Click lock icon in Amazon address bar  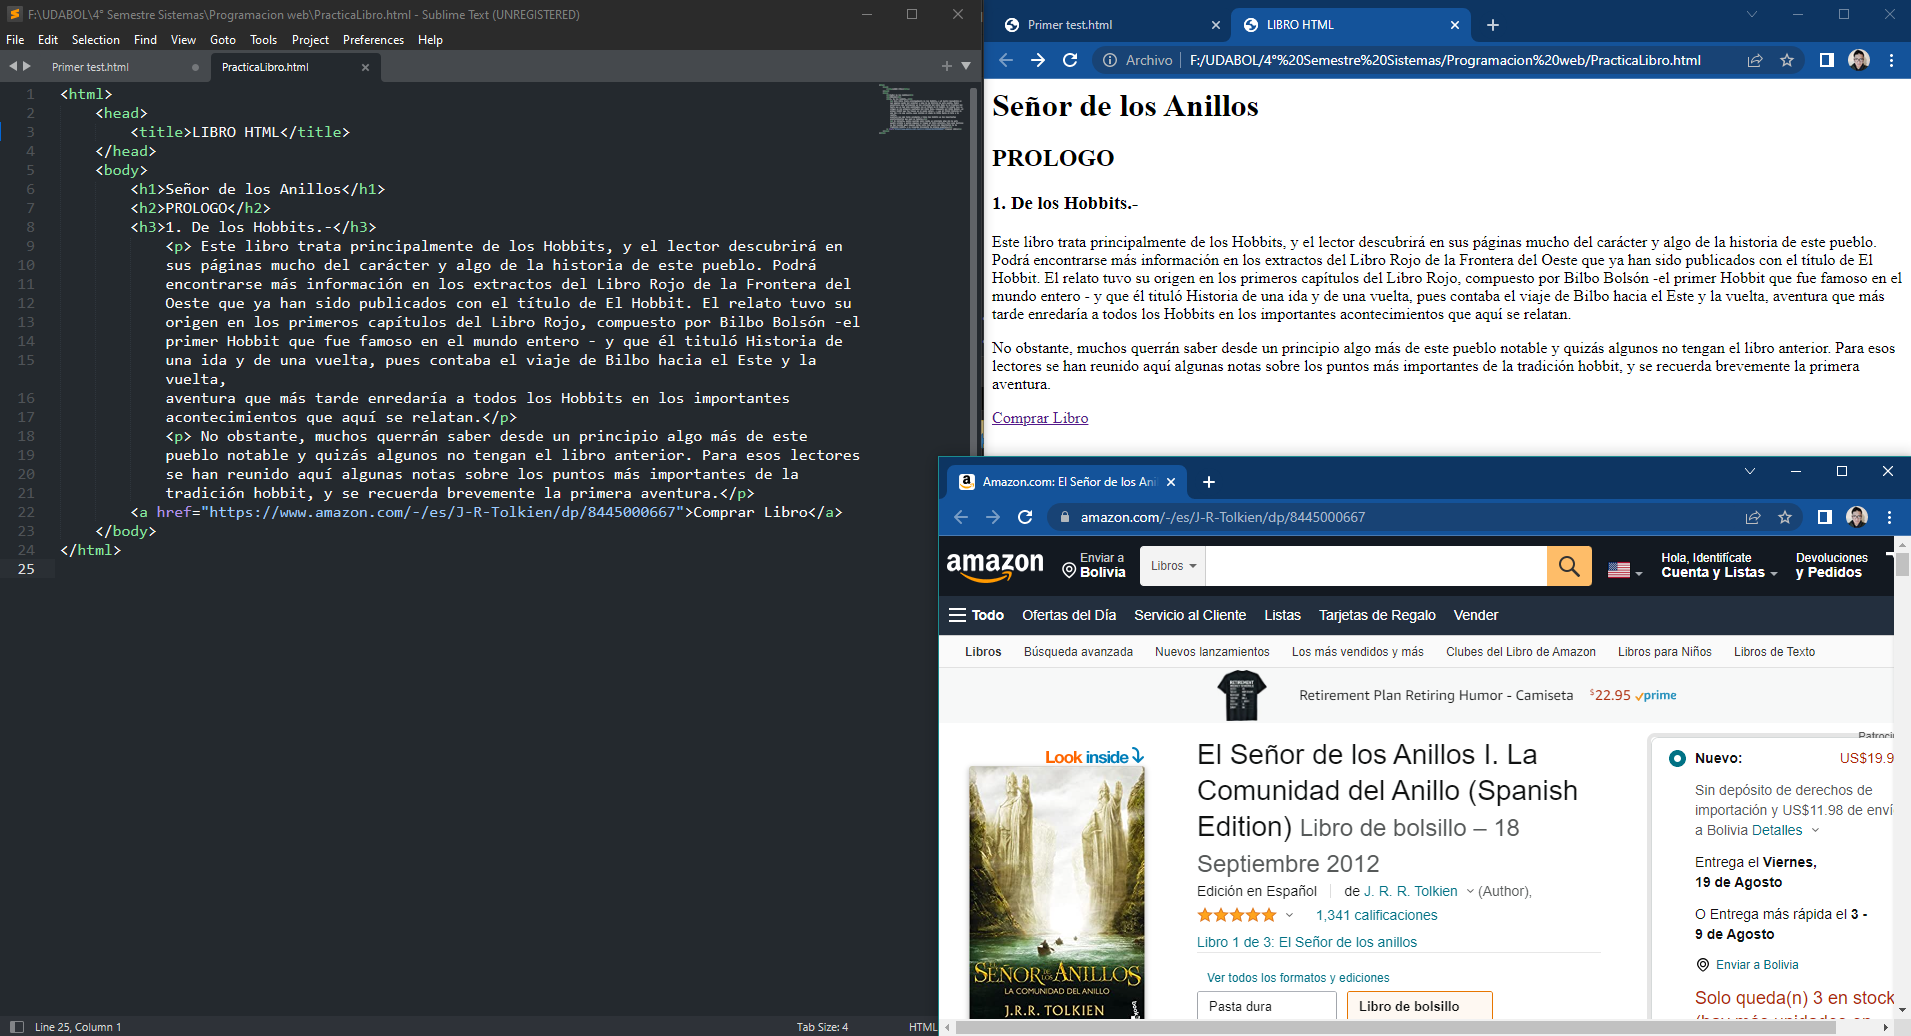coord(1064,517)
